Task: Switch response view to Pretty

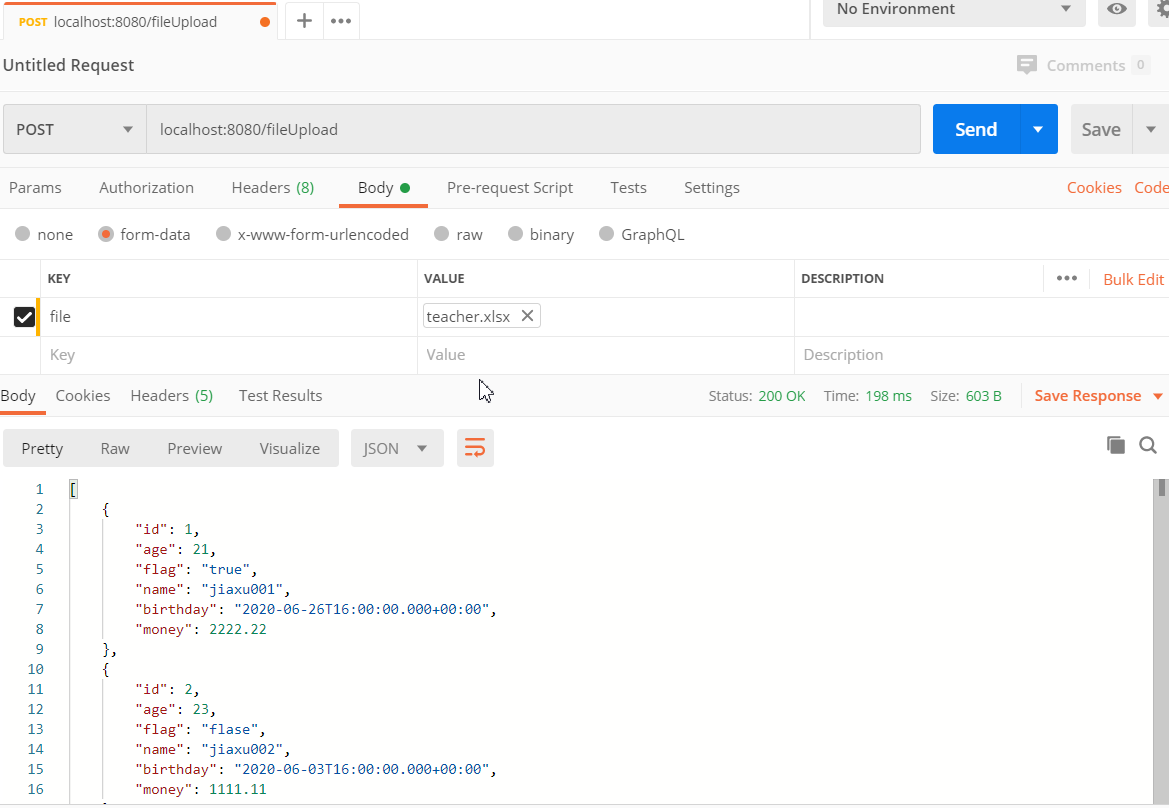Action: 42,448
